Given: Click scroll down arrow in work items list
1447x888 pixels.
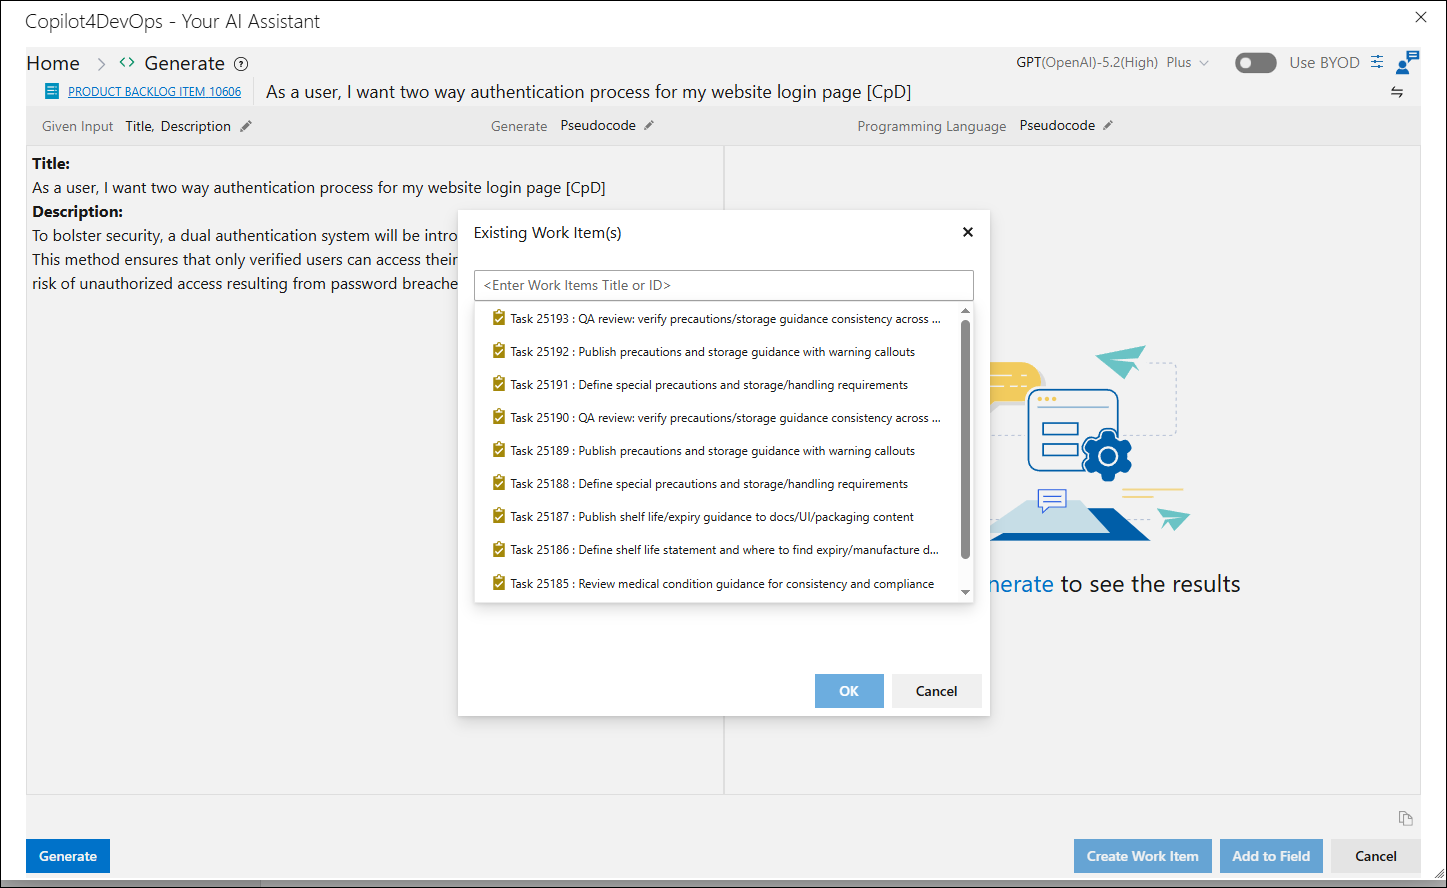Looking at the screenshot, I should coord(965,593).
